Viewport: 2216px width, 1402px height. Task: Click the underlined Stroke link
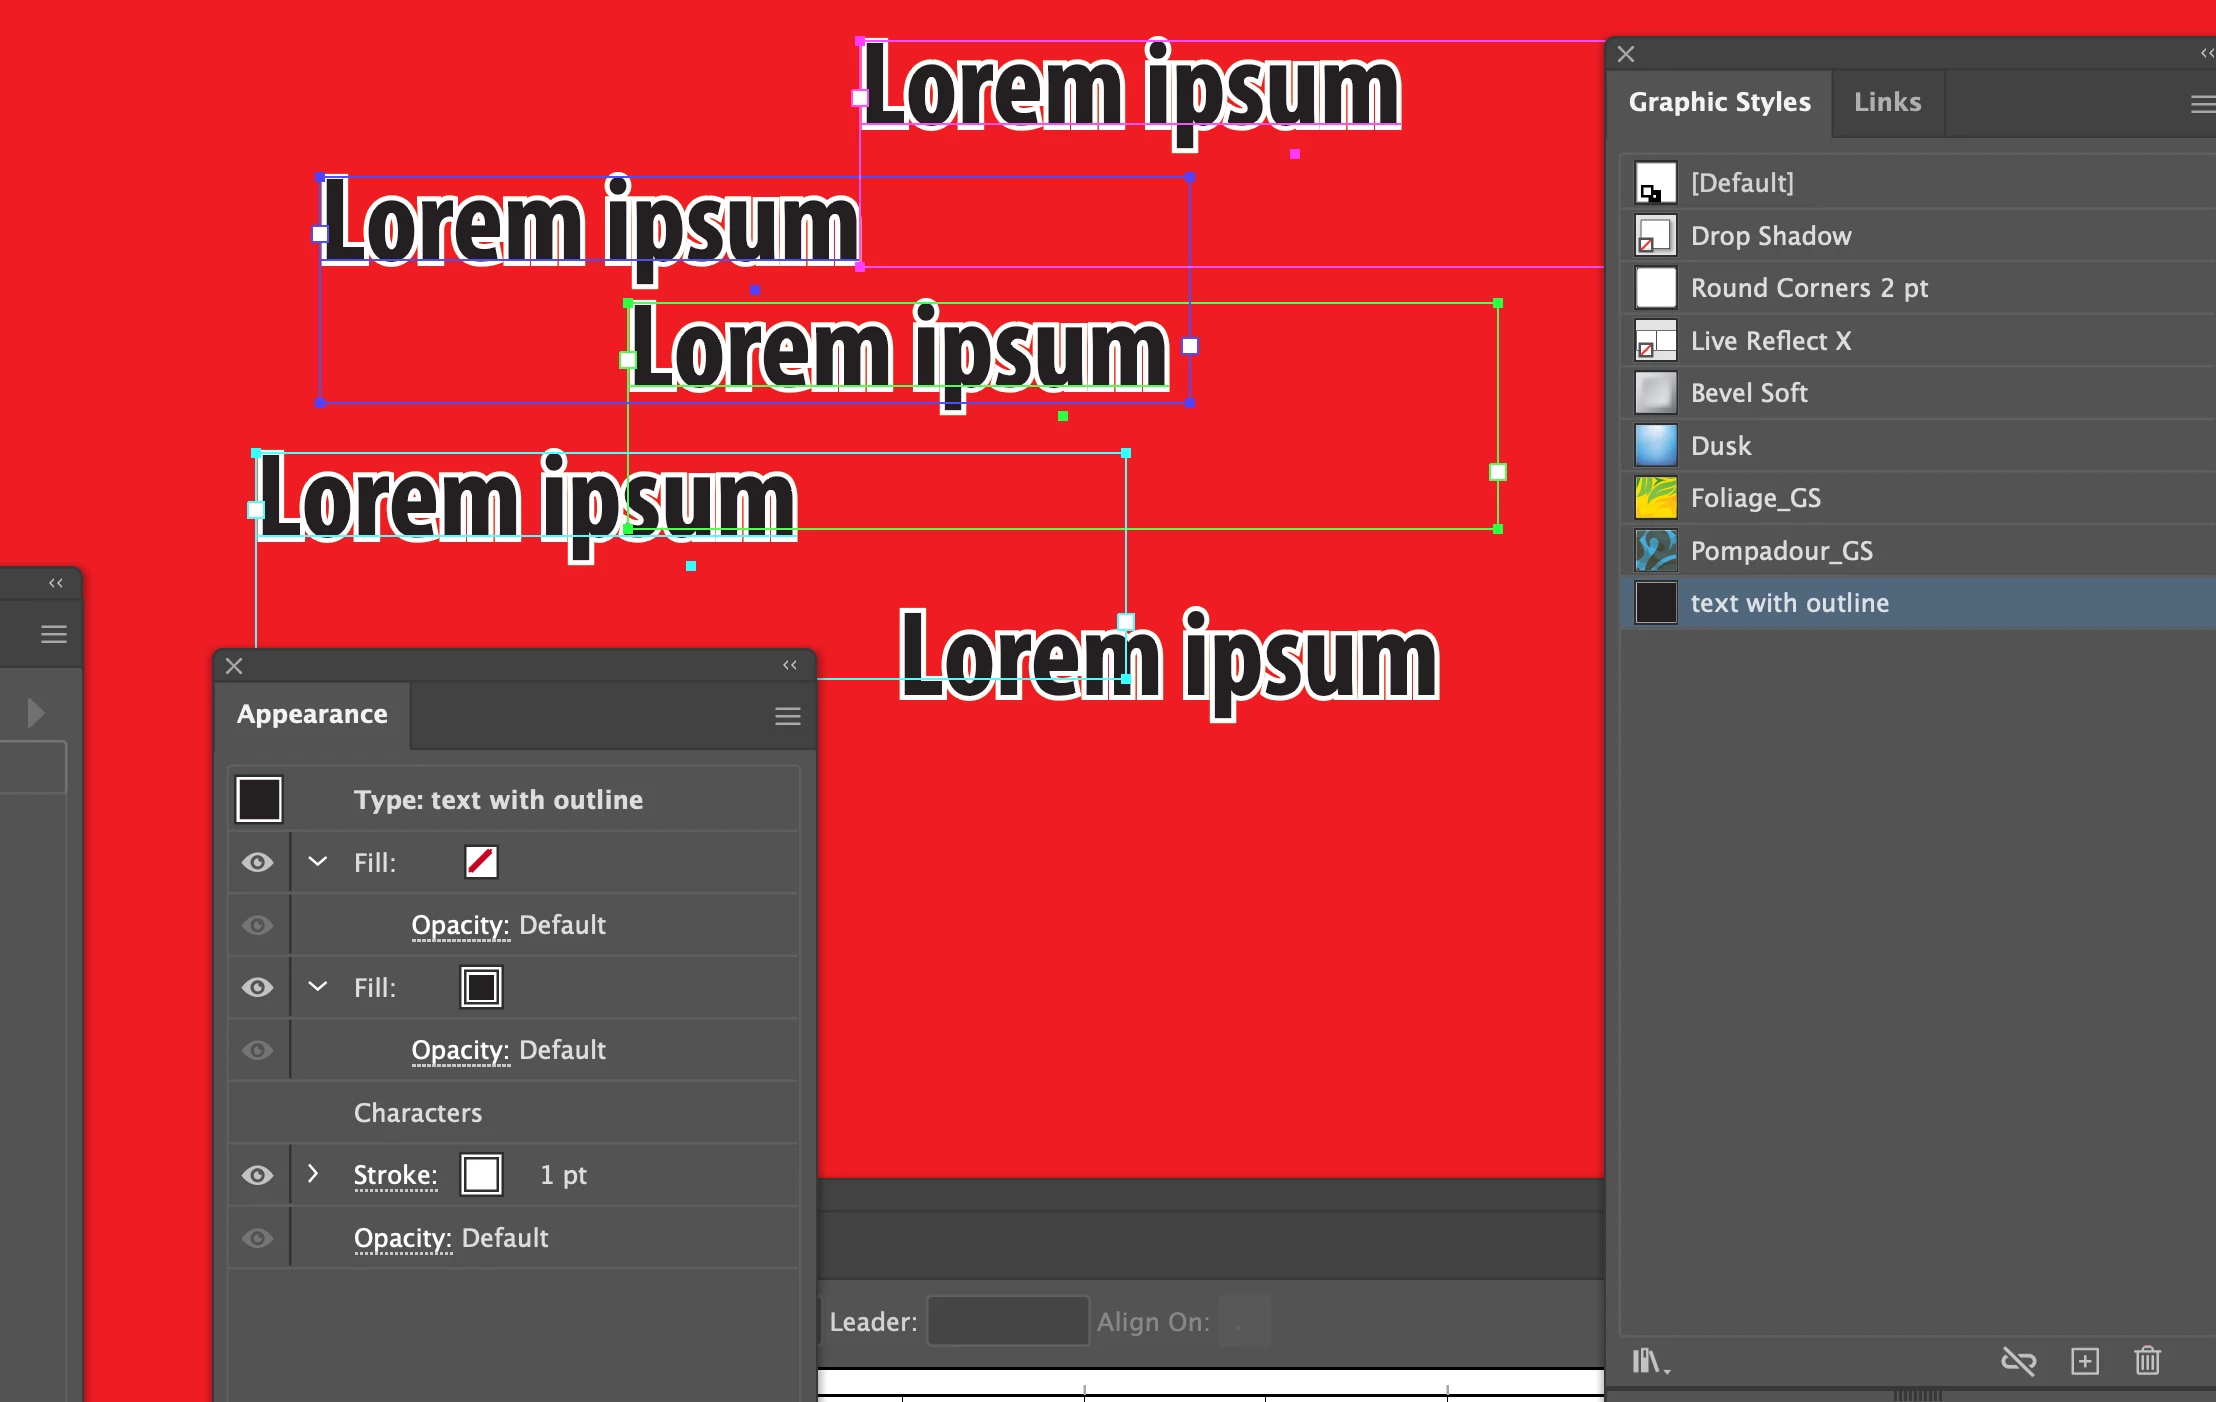[x=395, y=1175]
